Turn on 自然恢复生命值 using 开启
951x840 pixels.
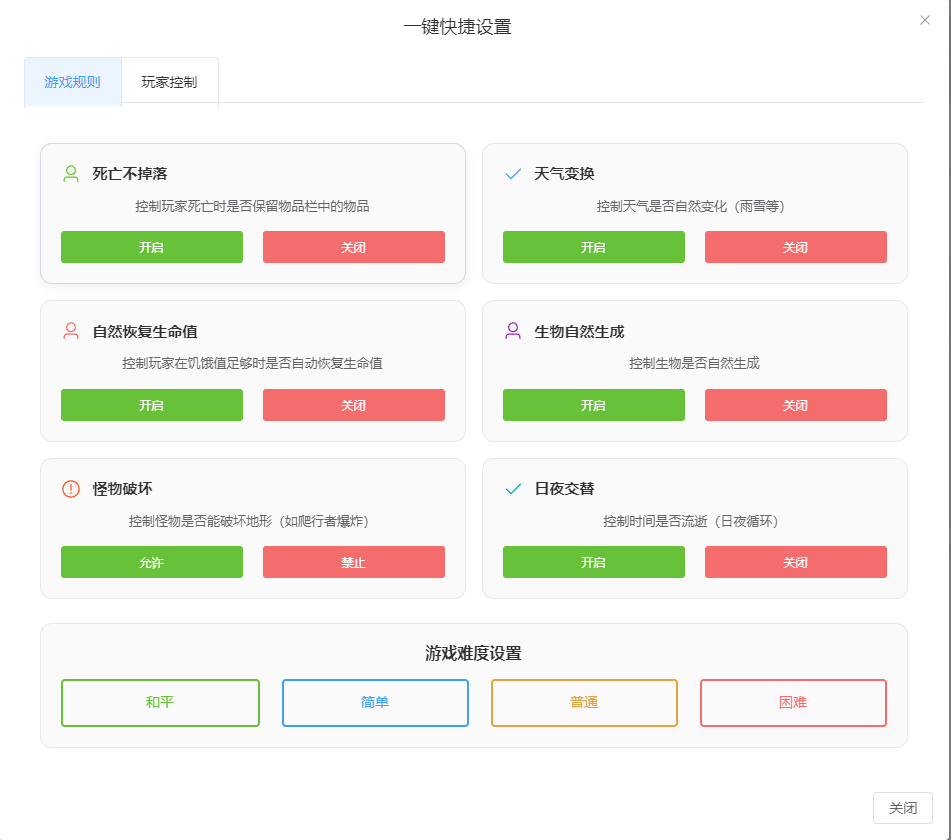pos(152,405)
